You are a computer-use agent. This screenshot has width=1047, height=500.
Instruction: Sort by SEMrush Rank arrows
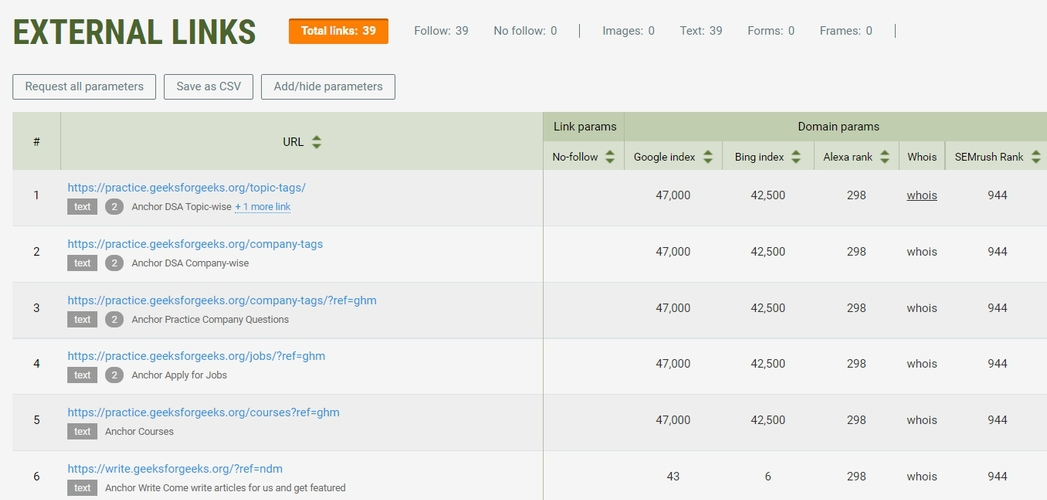1036,157
